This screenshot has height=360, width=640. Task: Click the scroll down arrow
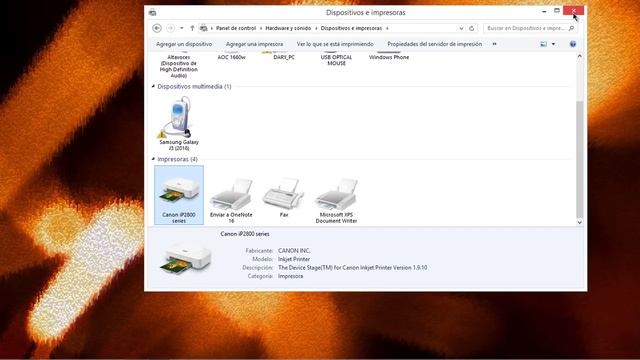(x=579, y=222)
